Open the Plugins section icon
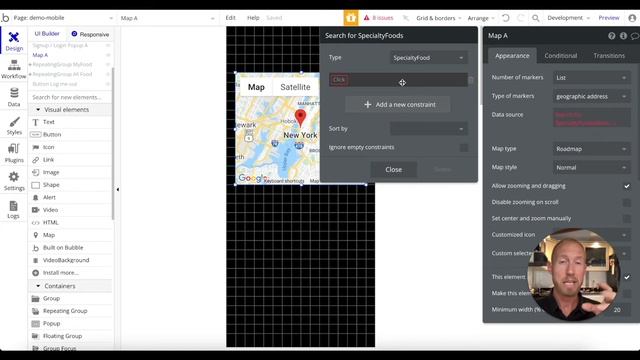 tap(13, 149)
